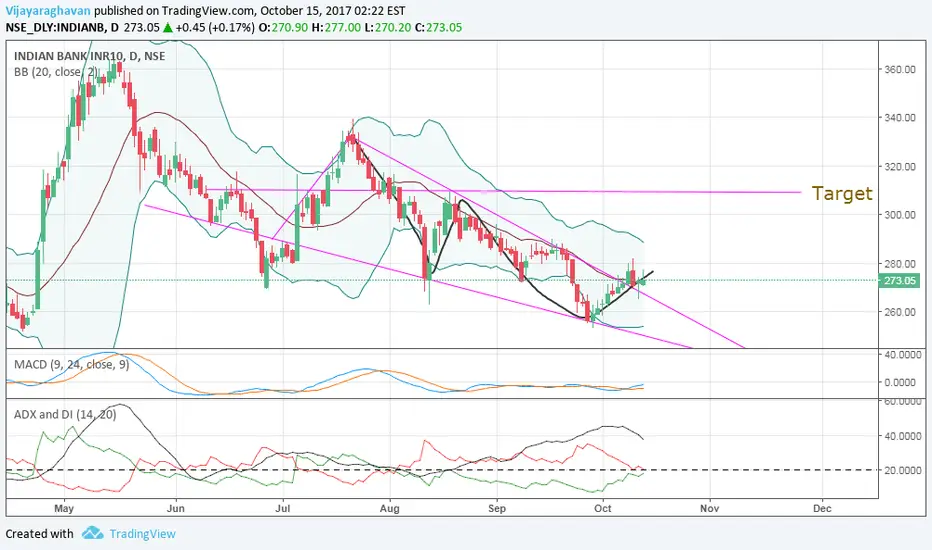Click the Created with footer text
The width and height of the screenshot is (932, 550).
click(x=39, y=533)
